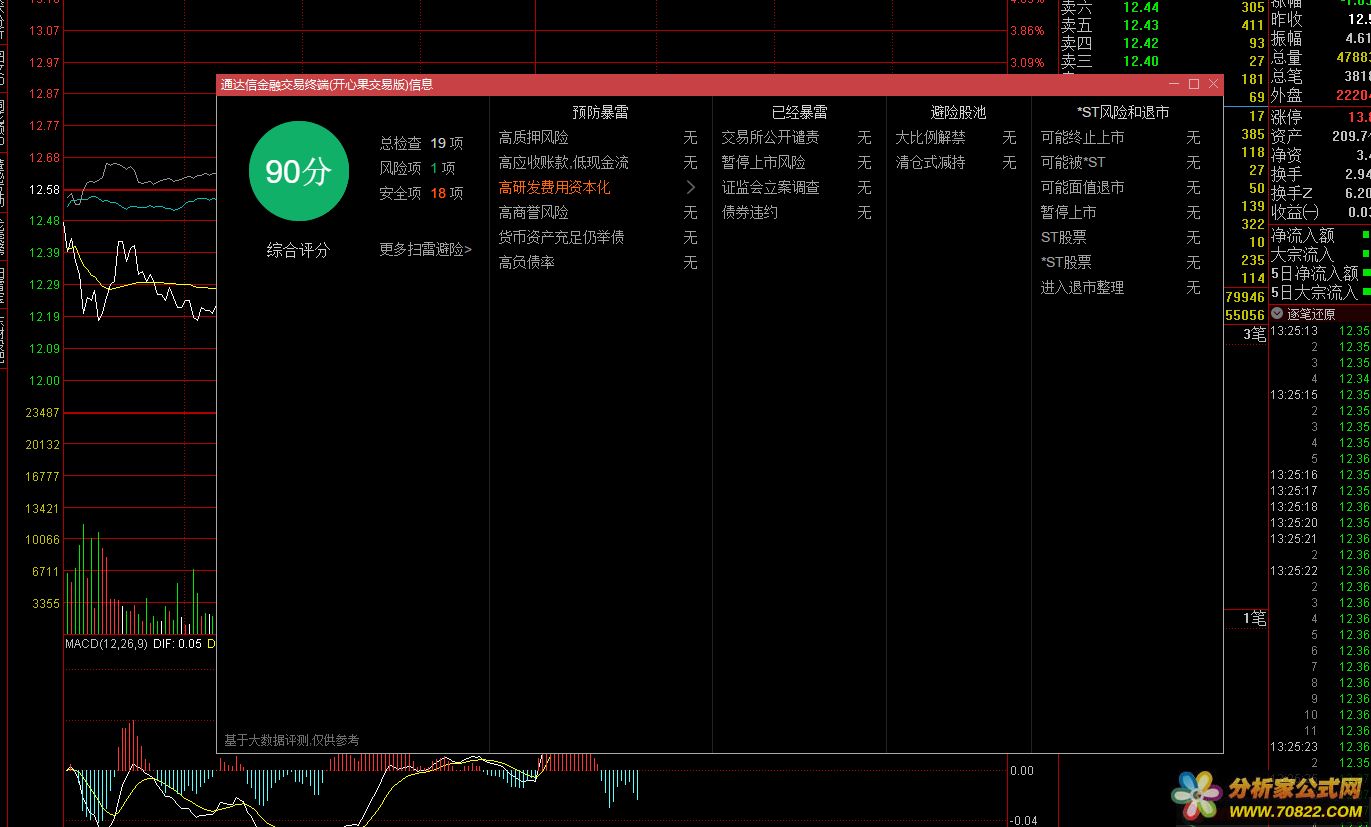Click the 基于大数据评测,仅供参考 footer note
Screen dimensions: 1371x827
(291, 740)
